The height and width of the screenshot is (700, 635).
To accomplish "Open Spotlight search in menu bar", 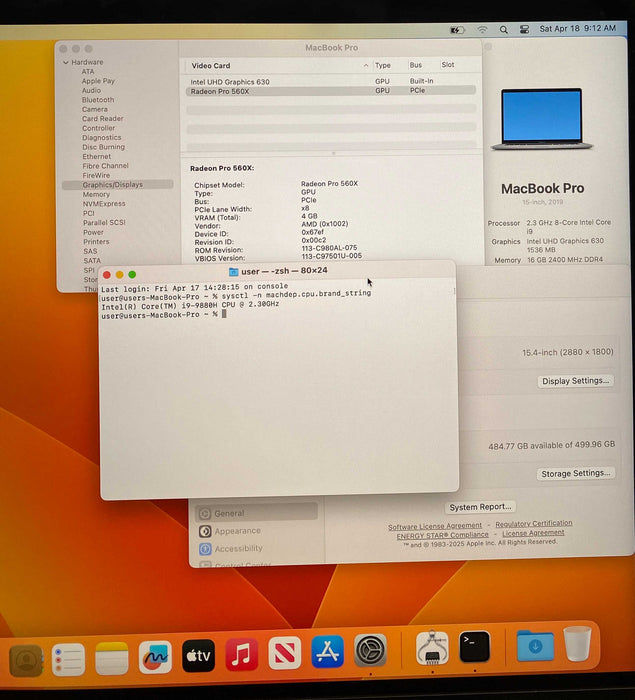I will tap(503, 29).
